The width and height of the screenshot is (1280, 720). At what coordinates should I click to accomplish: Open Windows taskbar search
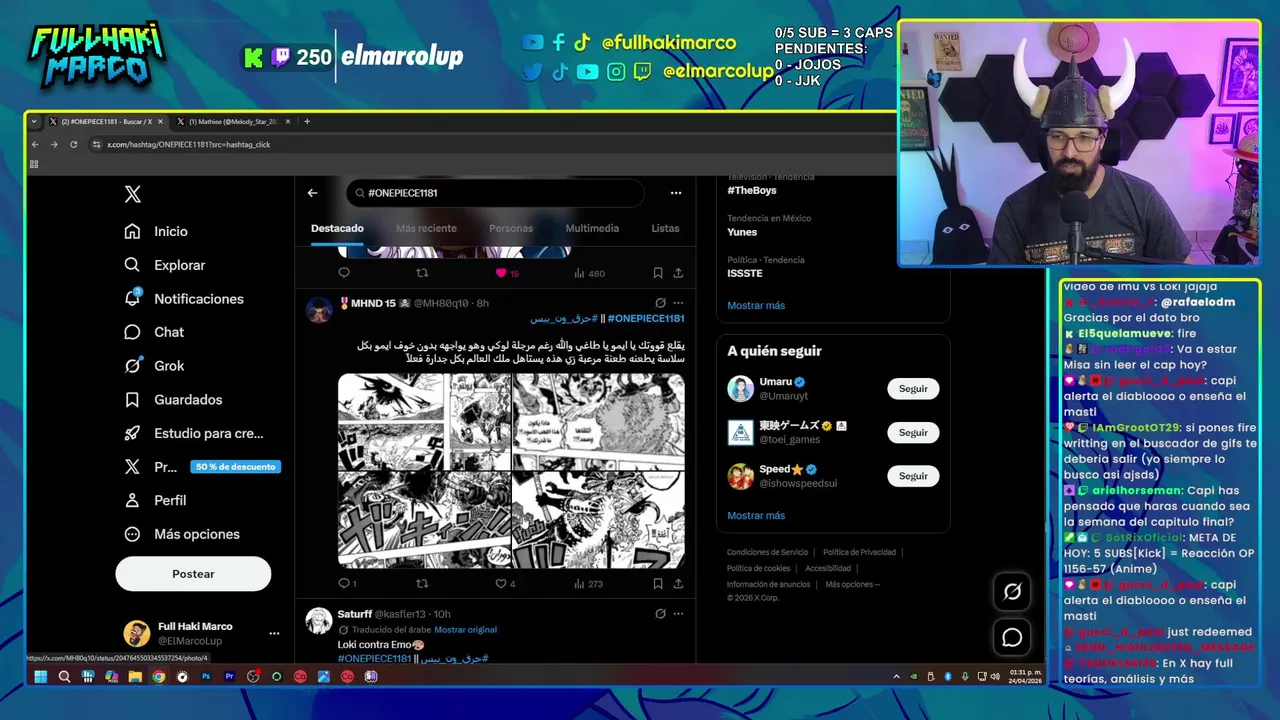coord(64,677)
